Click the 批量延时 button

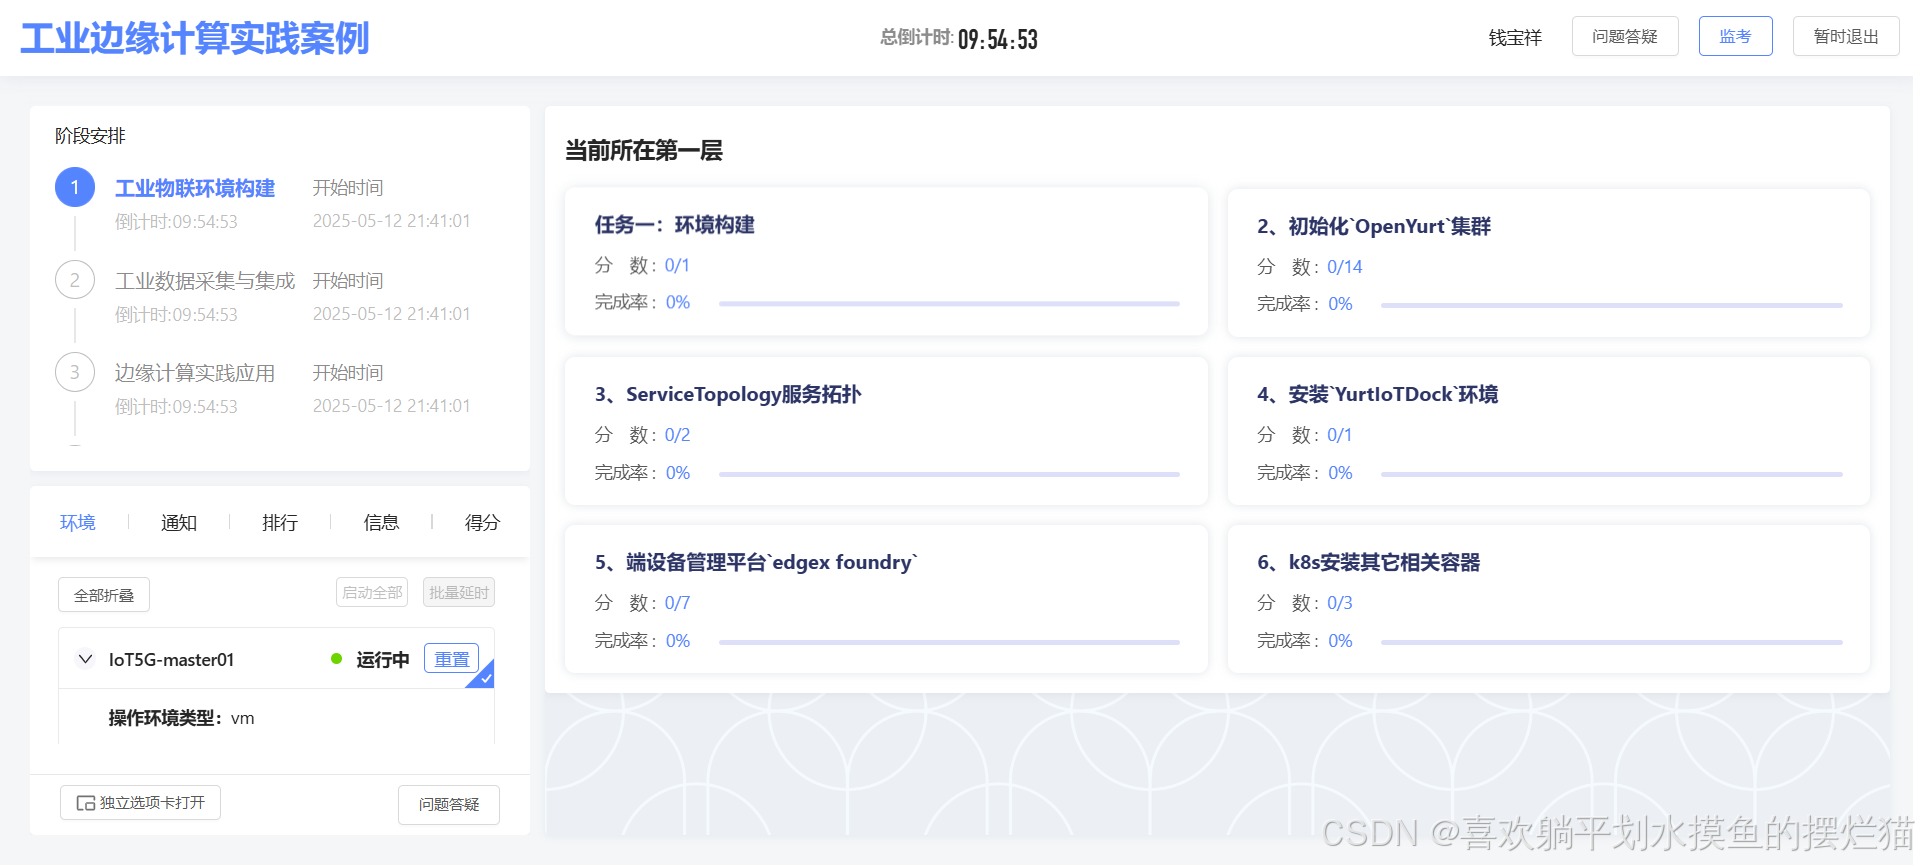point(459,592)
